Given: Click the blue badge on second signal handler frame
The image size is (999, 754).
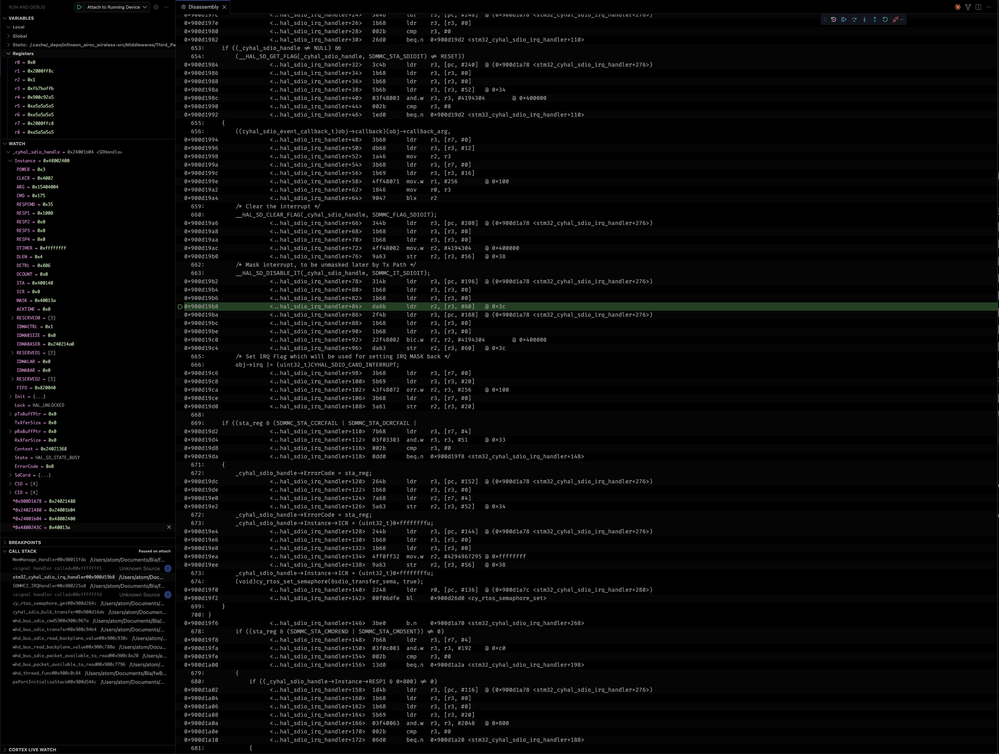Looking at the screenshot, I should coord(168,595).
